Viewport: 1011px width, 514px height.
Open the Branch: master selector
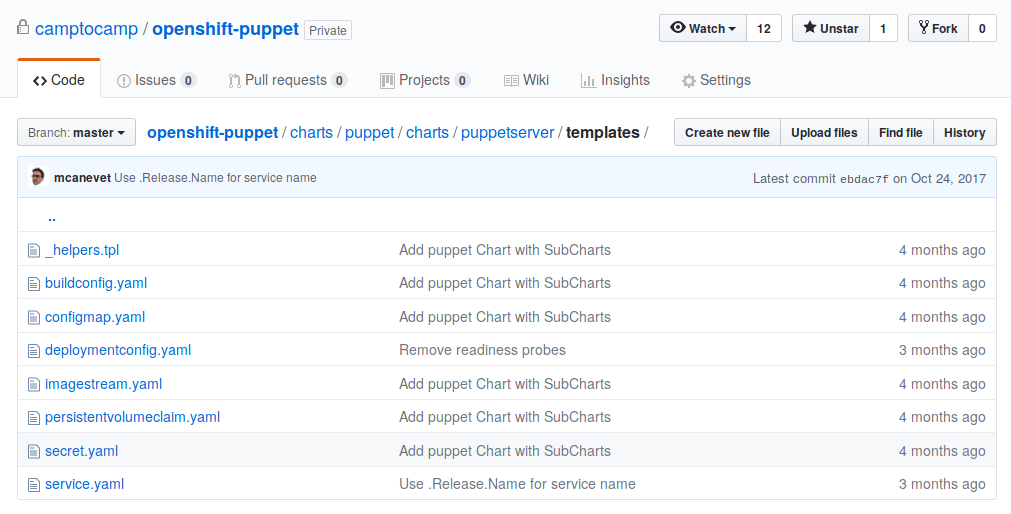(76, 132)
